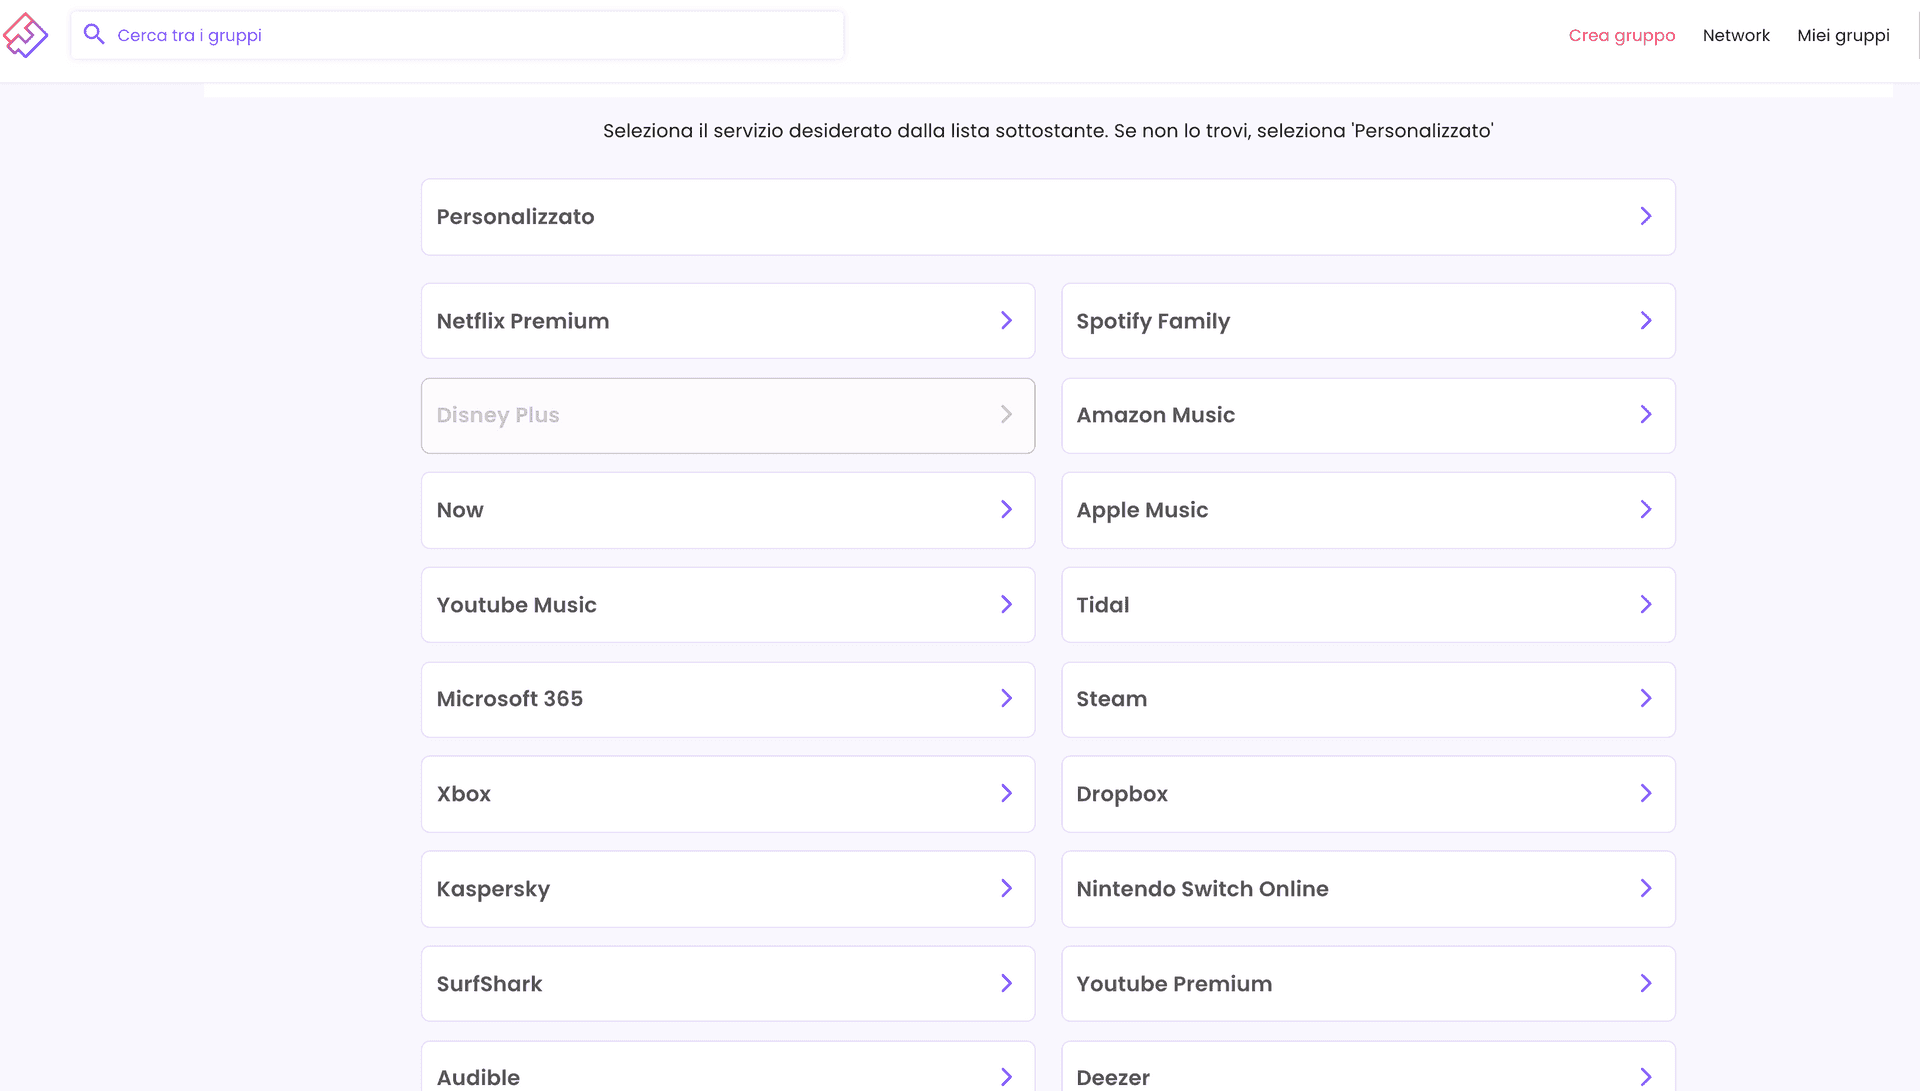1920x1091 pixels.
Task: Choose the Netflix Premium service
Action: [728, 321]
